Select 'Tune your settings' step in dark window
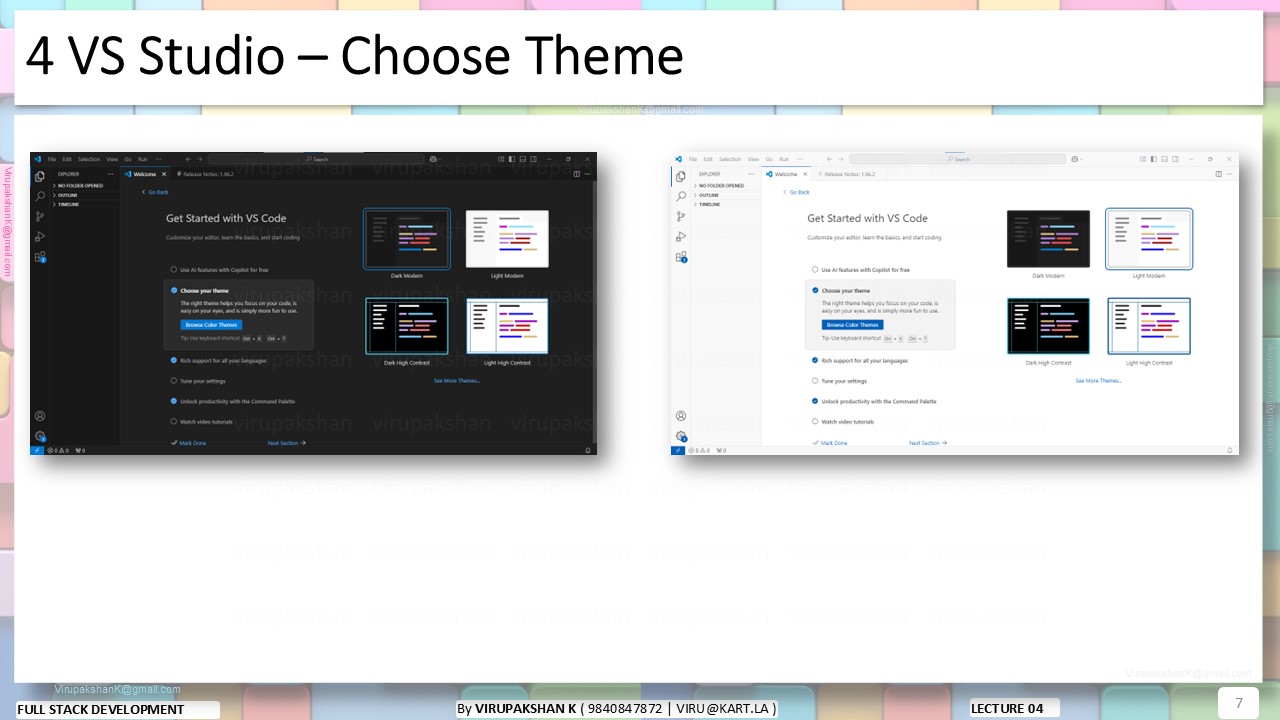The image size is (1280, 720). [198, 381]
